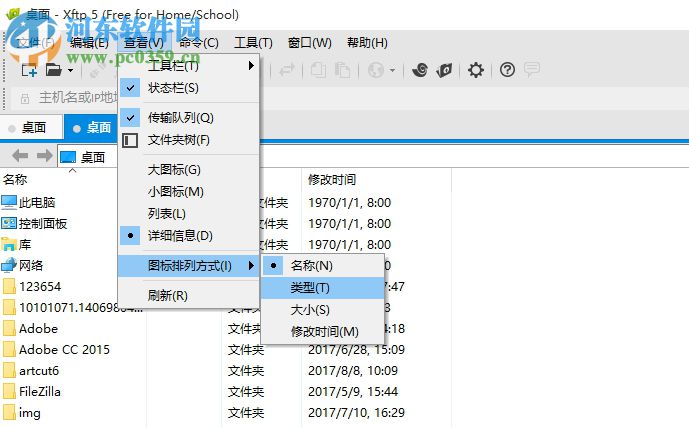This screenshot has height=428, width=689.
Task: Select 详细信息(D) view mode
Action: pos(189,236)
